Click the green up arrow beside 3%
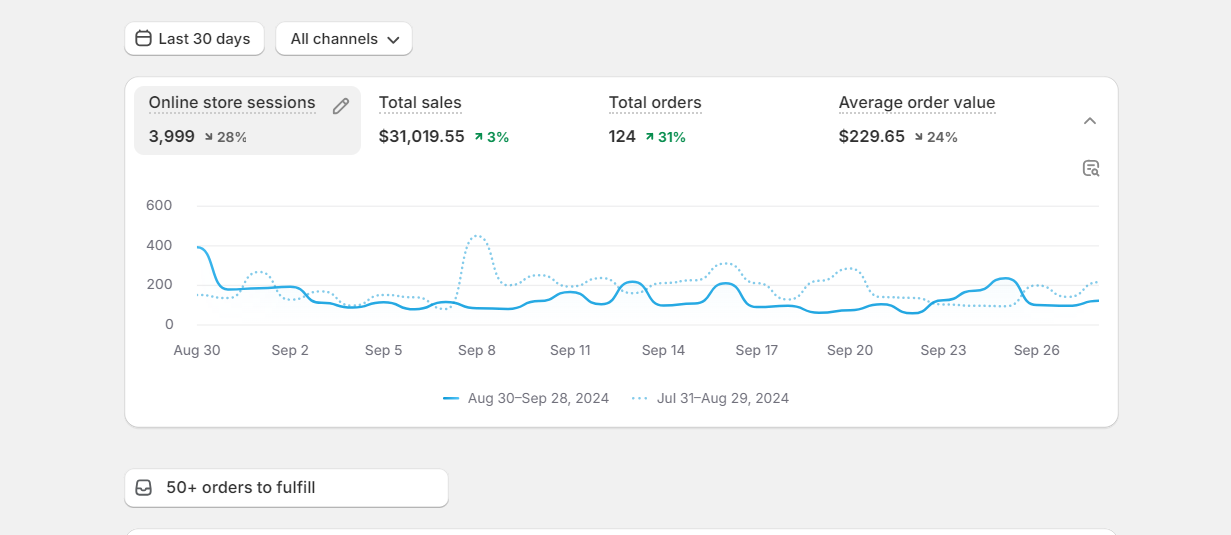Screen dimensions: 1231x535 (x=479, y=137)
